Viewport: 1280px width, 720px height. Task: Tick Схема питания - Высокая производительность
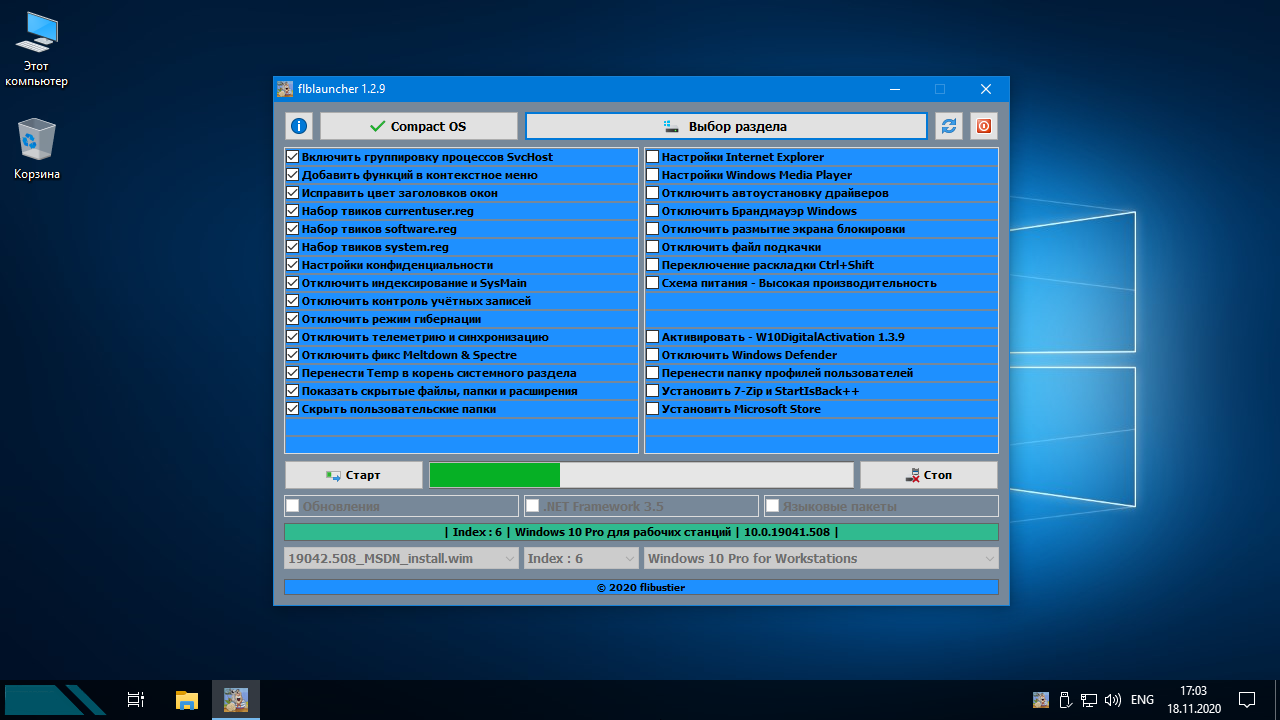click(653, 283)
